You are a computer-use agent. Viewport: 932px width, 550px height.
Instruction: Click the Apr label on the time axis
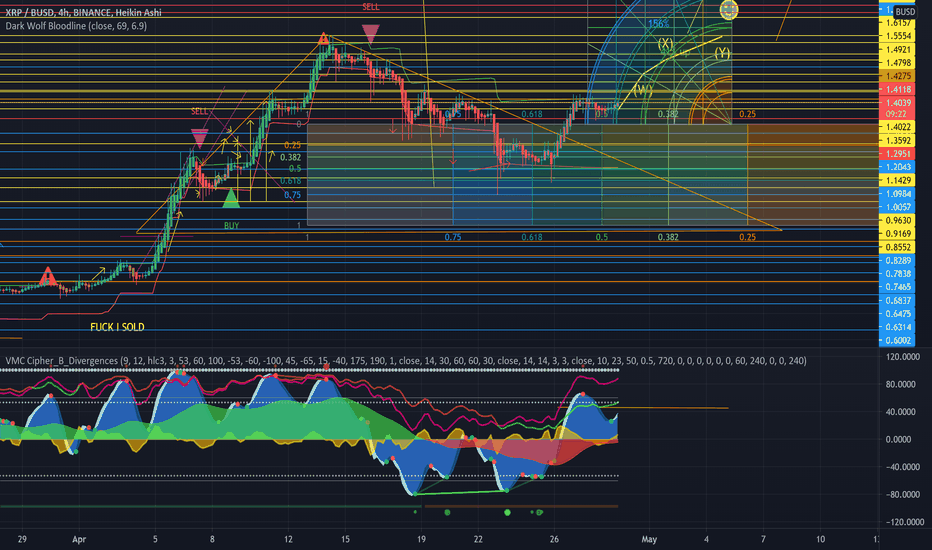(79, 539)
